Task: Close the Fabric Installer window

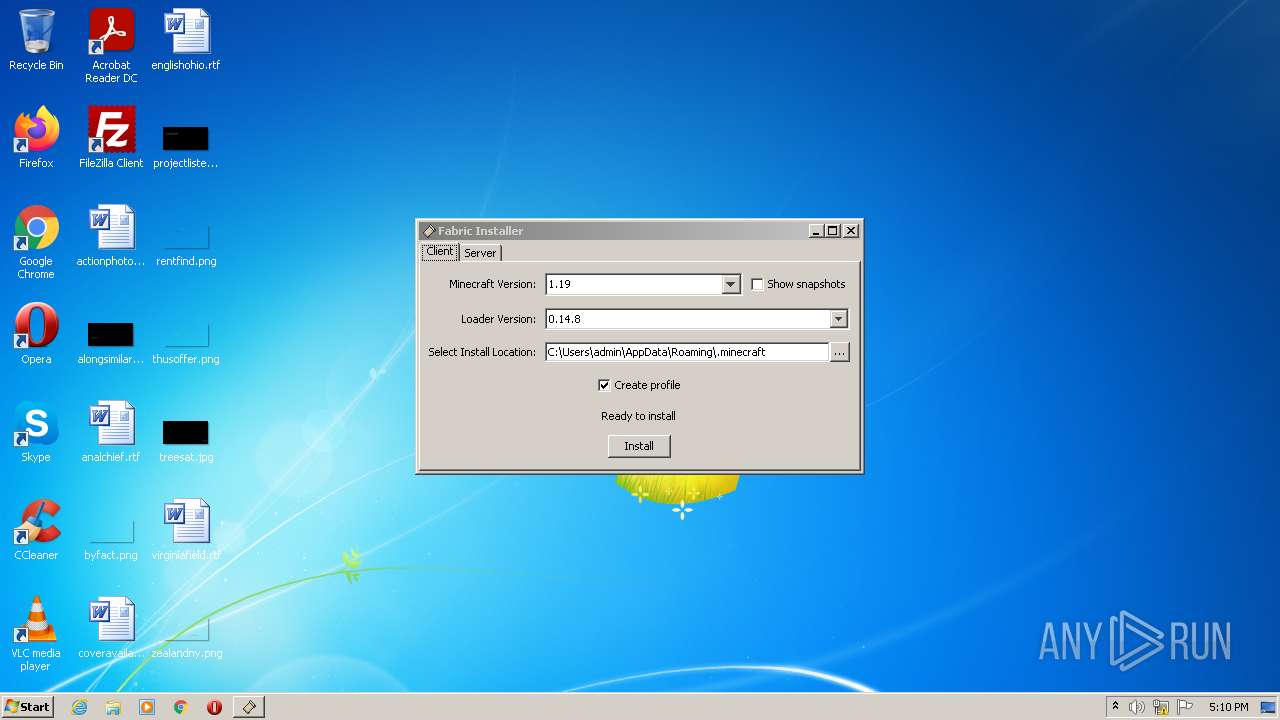Action: (x=851, y=231)
